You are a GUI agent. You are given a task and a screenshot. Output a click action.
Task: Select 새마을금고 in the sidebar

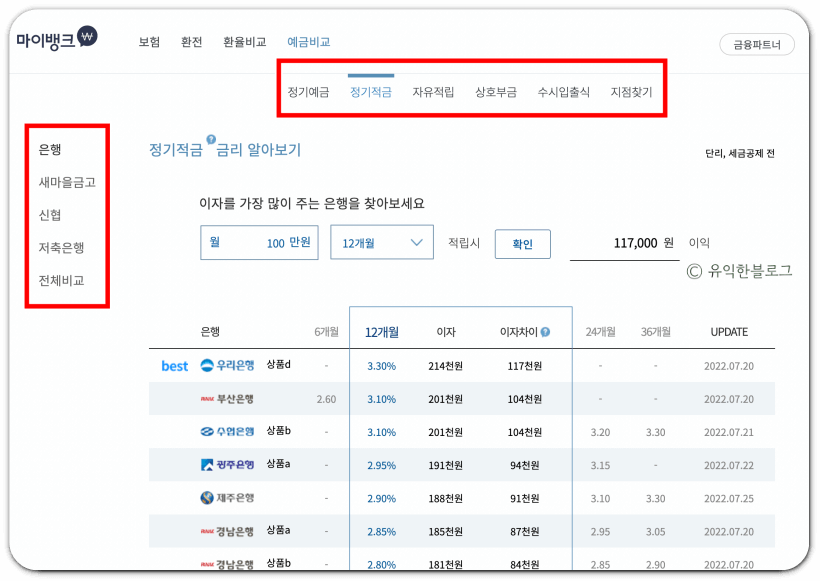[x=67, y=182]
